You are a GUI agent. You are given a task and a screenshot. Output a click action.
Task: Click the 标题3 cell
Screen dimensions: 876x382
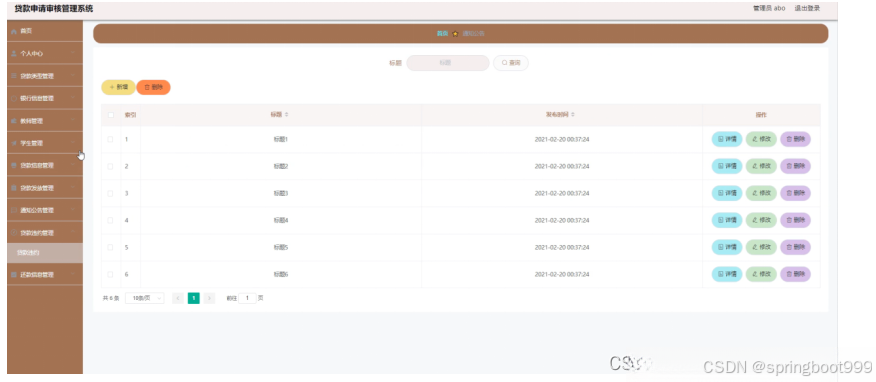tap(280, 193)
